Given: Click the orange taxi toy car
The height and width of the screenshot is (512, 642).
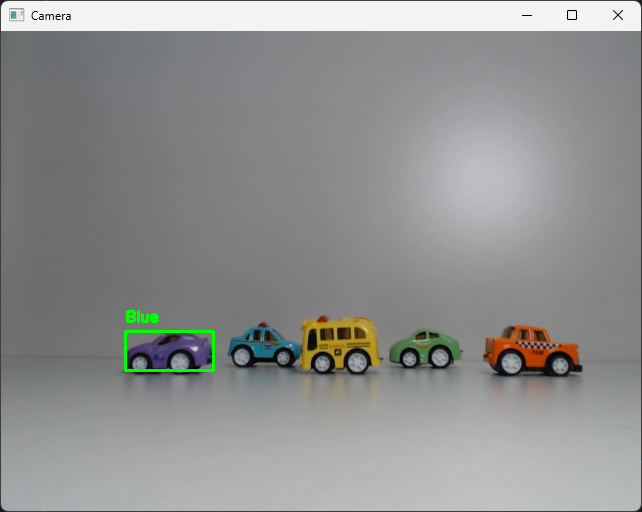Looking at the screenshot, I should pos(533,351).
